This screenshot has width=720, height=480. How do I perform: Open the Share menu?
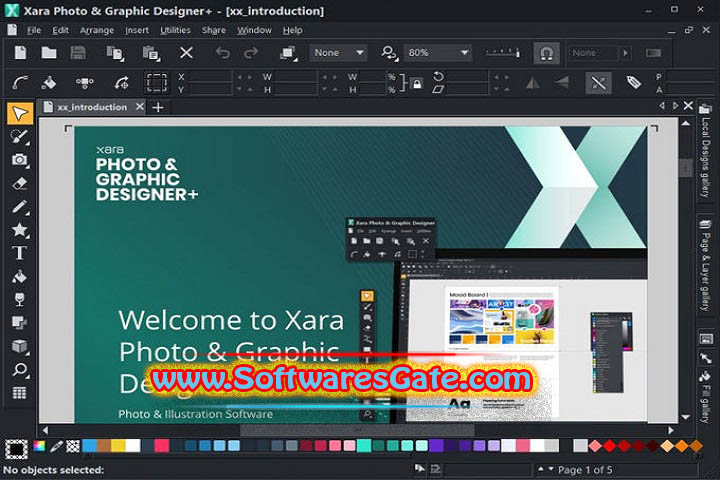pos(214,30)
